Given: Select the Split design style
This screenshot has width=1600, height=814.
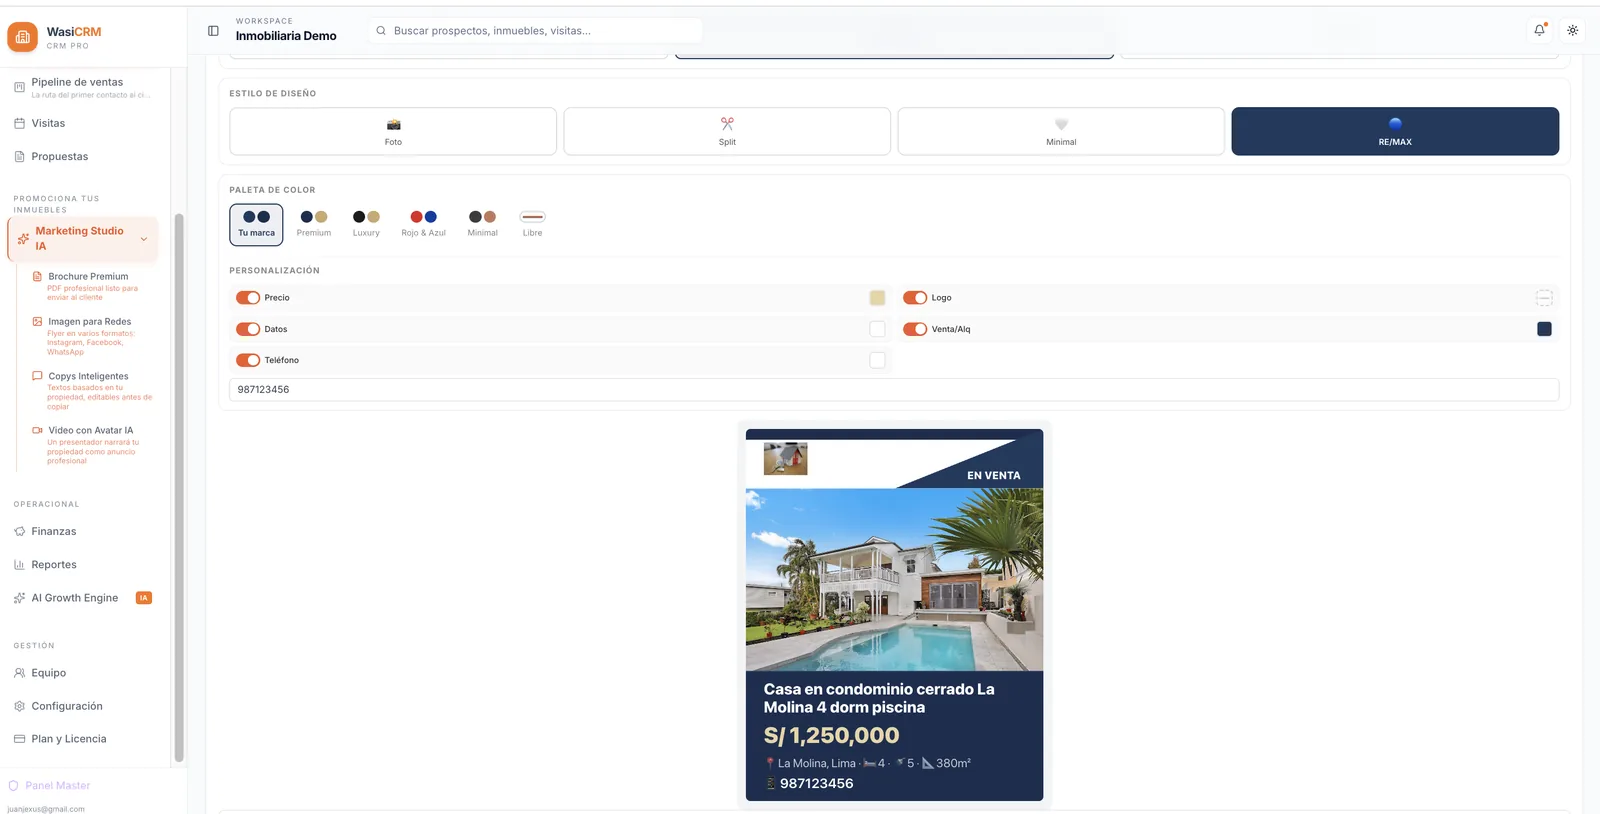Looking at the screenshot, I should coord(727,131).
